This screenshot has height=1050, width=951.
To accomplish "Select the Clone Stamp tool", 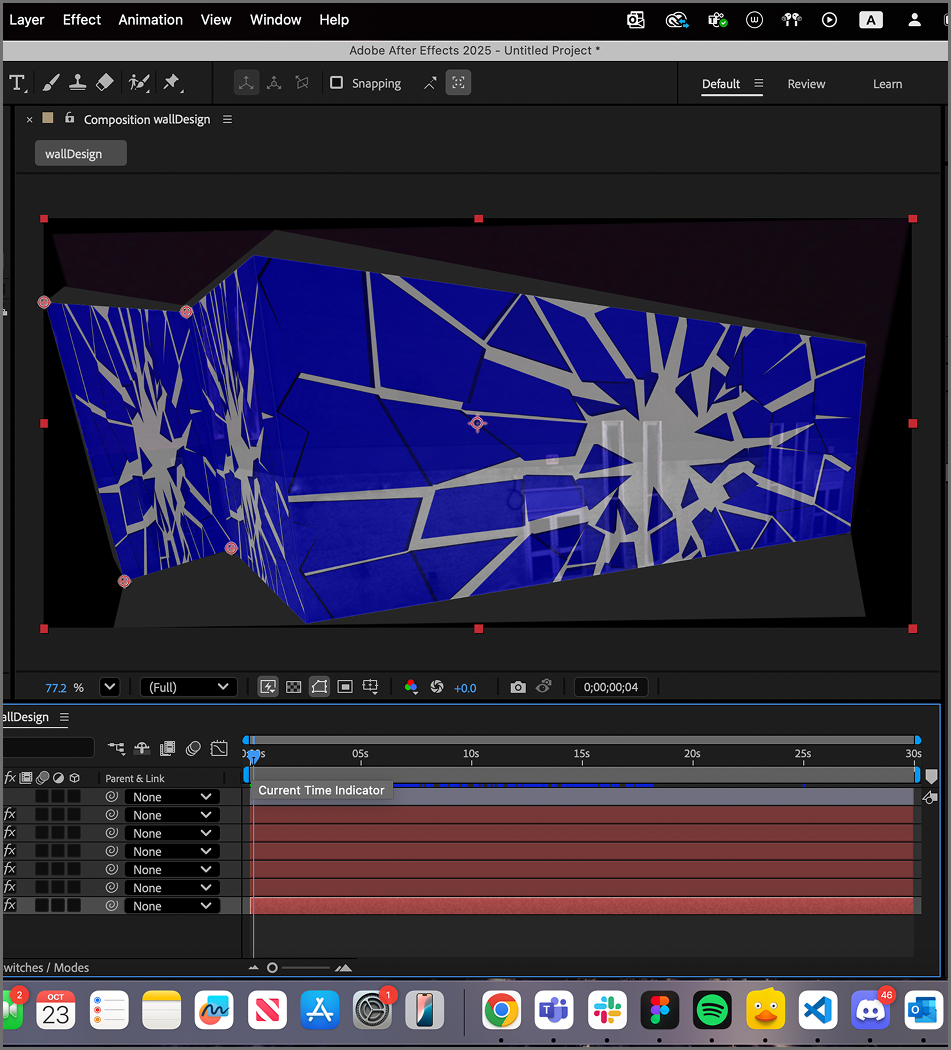I will coord(78,83).
